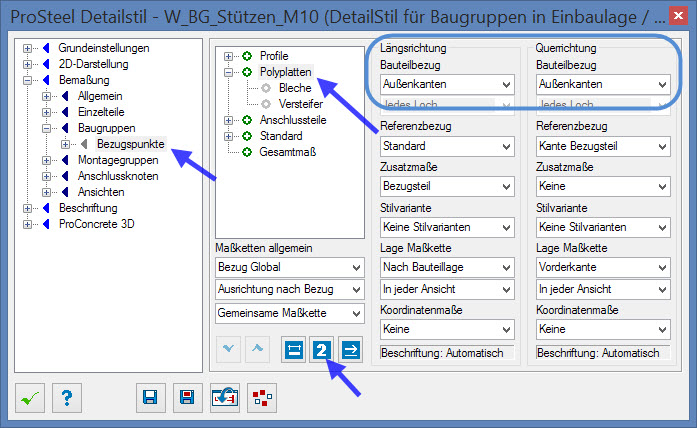Click Längsrichtung Beschriftung: Automatisch field
Image resolution: width=697 pixels, height=428 pixels.
[447, 353]
